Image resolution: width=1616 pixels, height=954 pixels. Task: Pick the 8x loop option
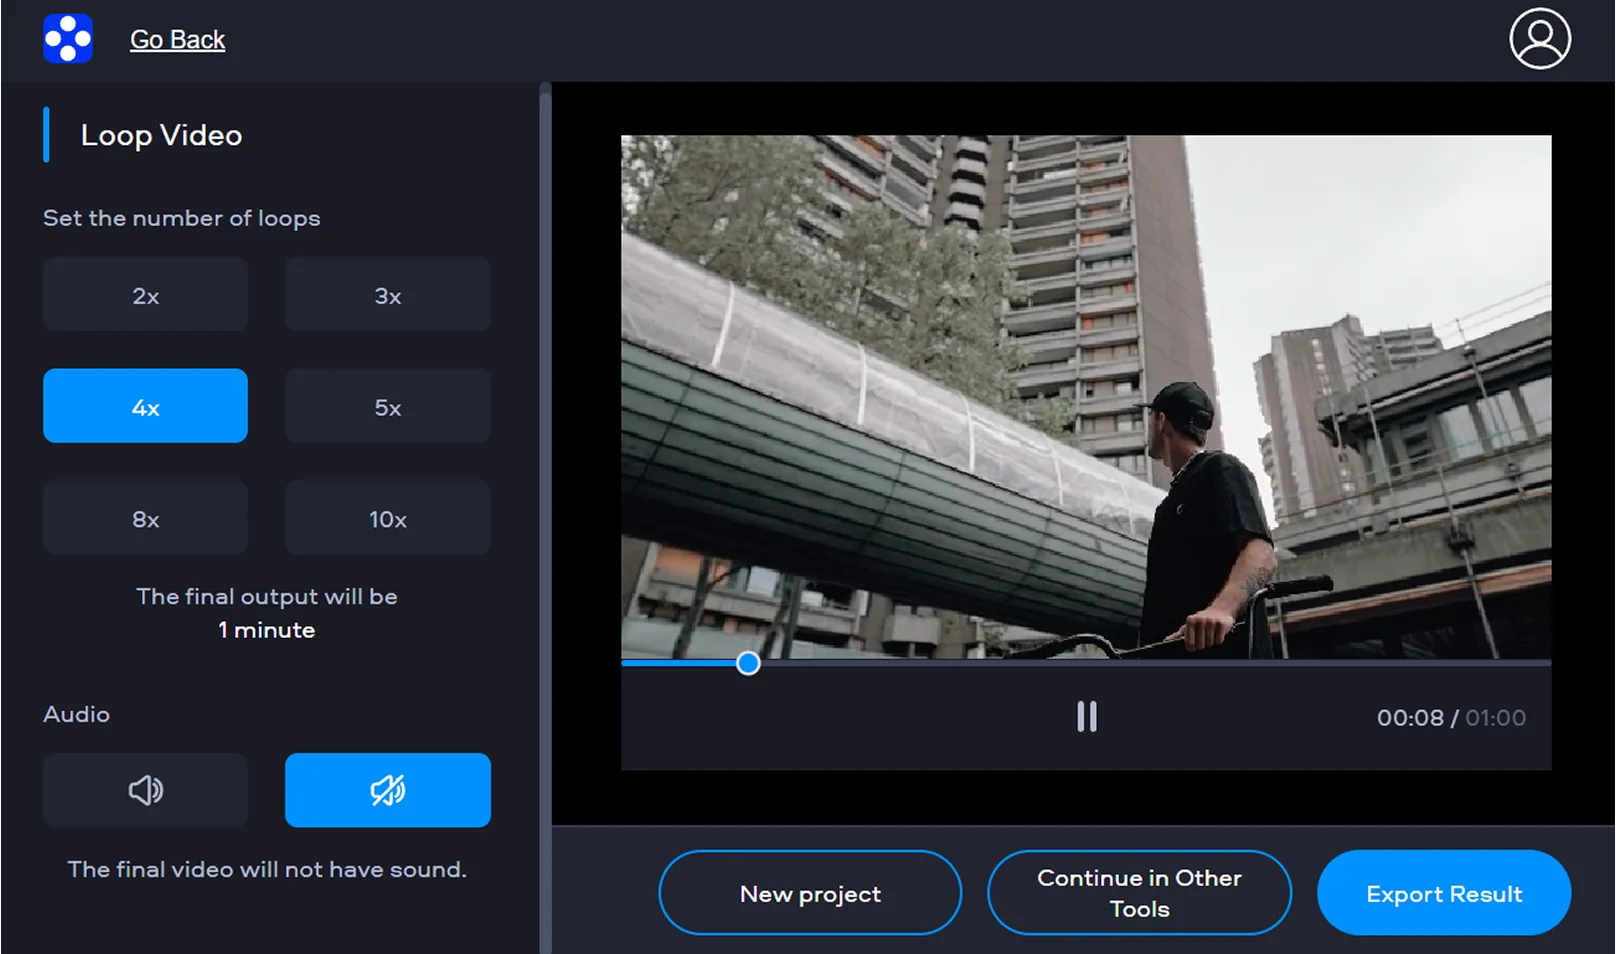pyautogui.click(x=145, y=518)
